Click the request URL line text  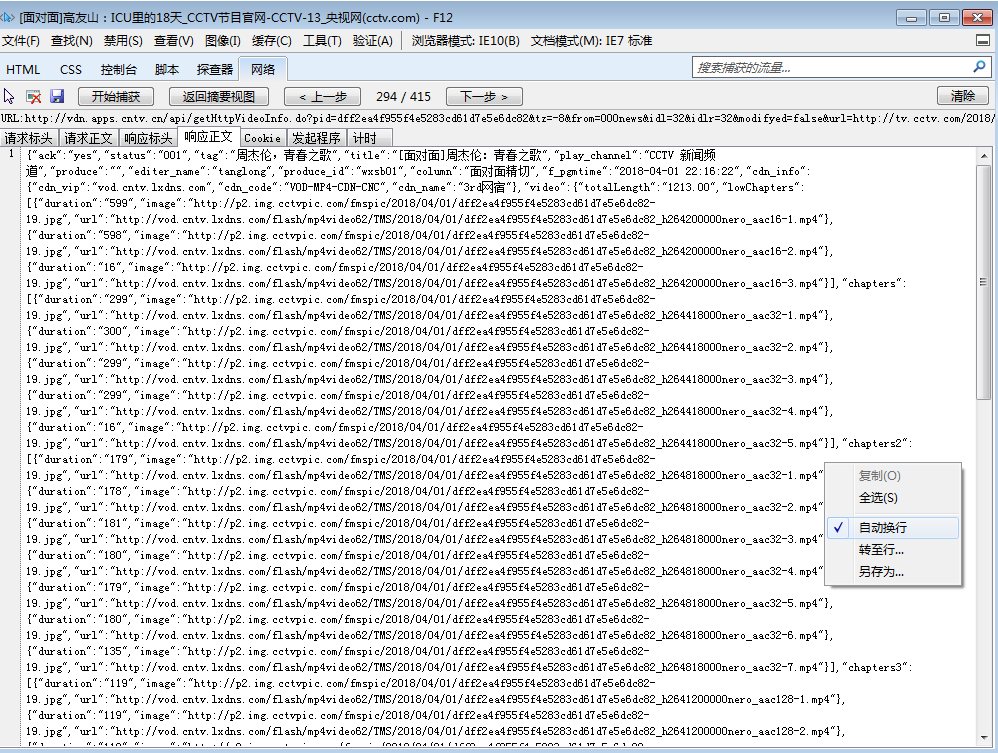(498, 118)
